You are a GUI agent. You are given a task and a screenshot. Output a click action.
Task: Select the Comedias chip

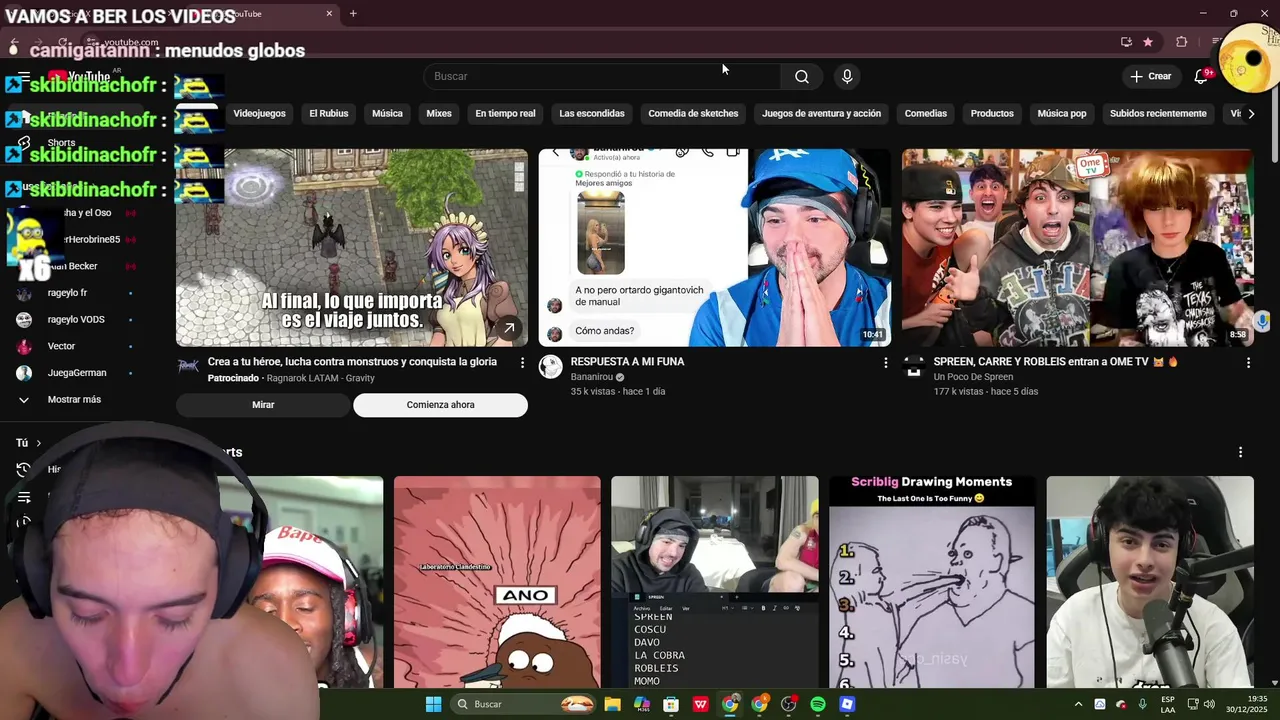click(x=926, y=113)
